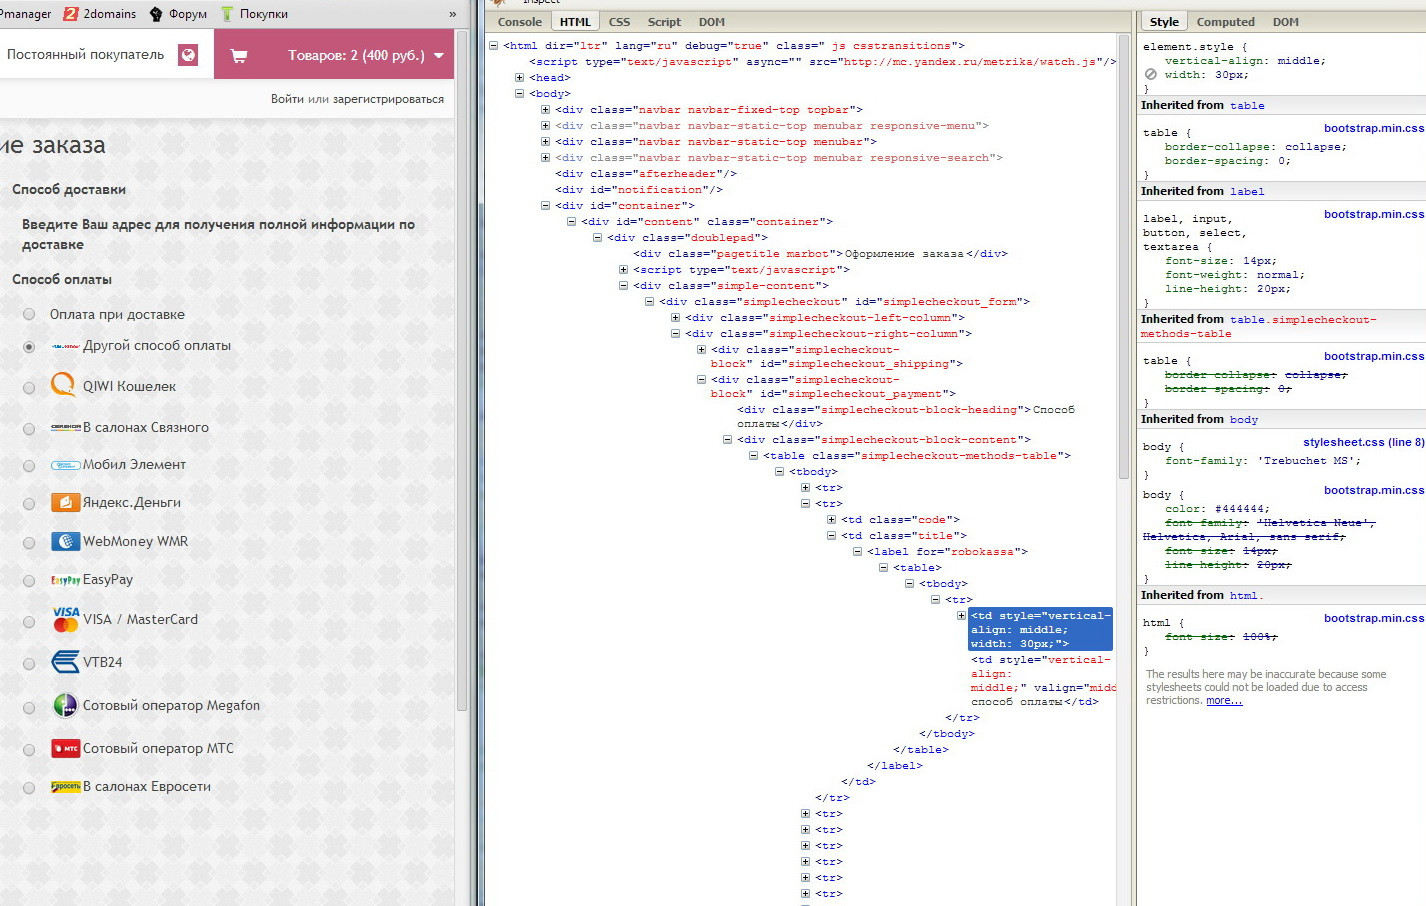This screenshot has height=906, width=1426.
Task: Open the cart dropdown arrow
Action: tap(439, 56)
